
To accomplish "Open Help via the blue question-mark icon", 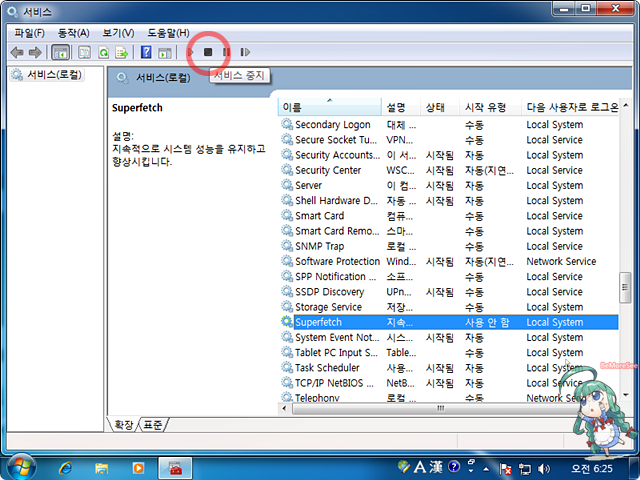I will [146, 52].
